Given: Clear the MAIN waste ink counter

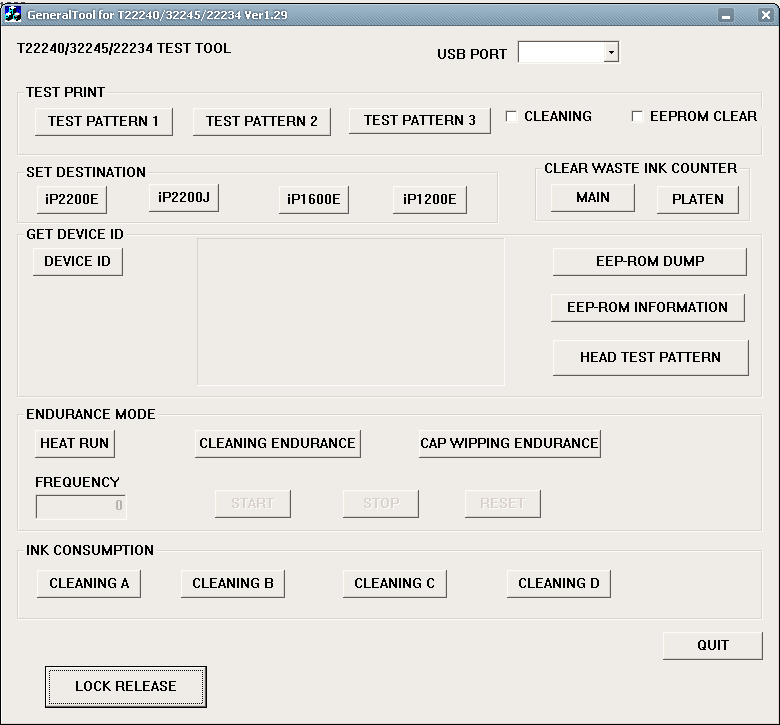Looking at the screenshot, I should coord(593,198).
